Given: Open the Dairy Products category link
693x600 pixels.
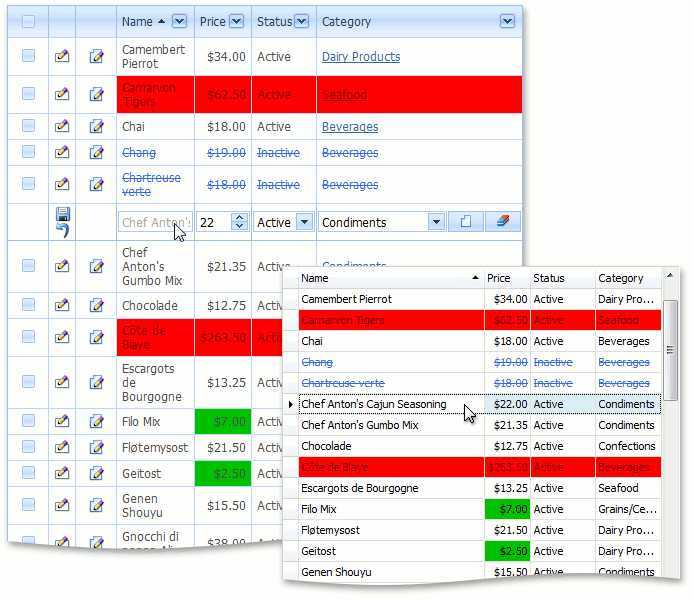Looking at the screenshot, I should tap(361, 57).
